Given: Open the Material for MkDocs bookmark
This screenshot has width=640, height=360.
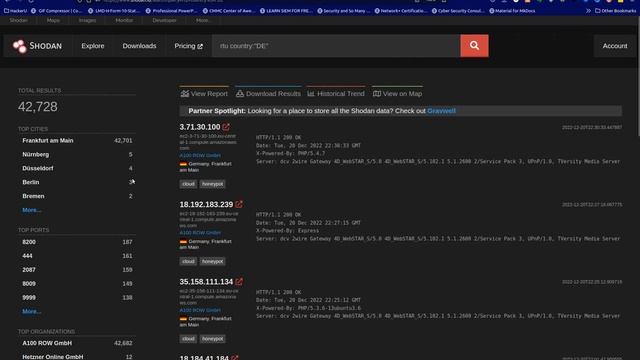Looking at the screenshot, I should click(x=512, y=11).
